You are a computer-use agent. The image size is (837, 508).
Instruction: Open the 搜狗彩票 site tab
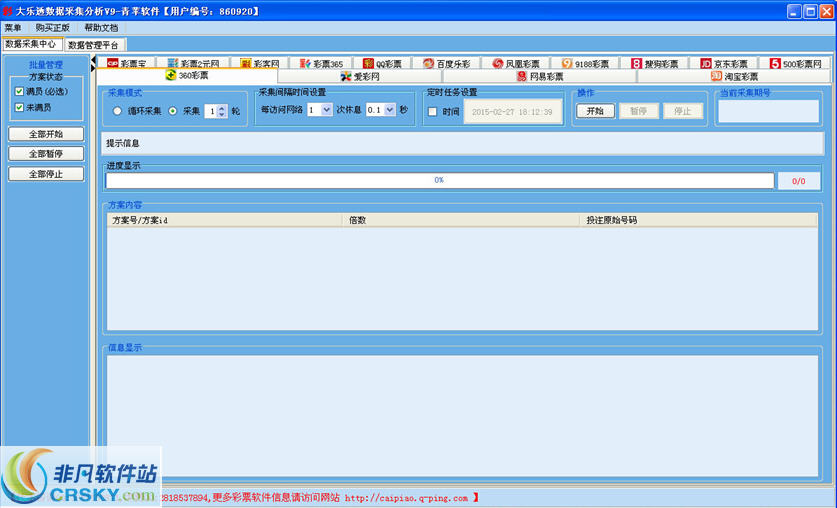(654, 63)
